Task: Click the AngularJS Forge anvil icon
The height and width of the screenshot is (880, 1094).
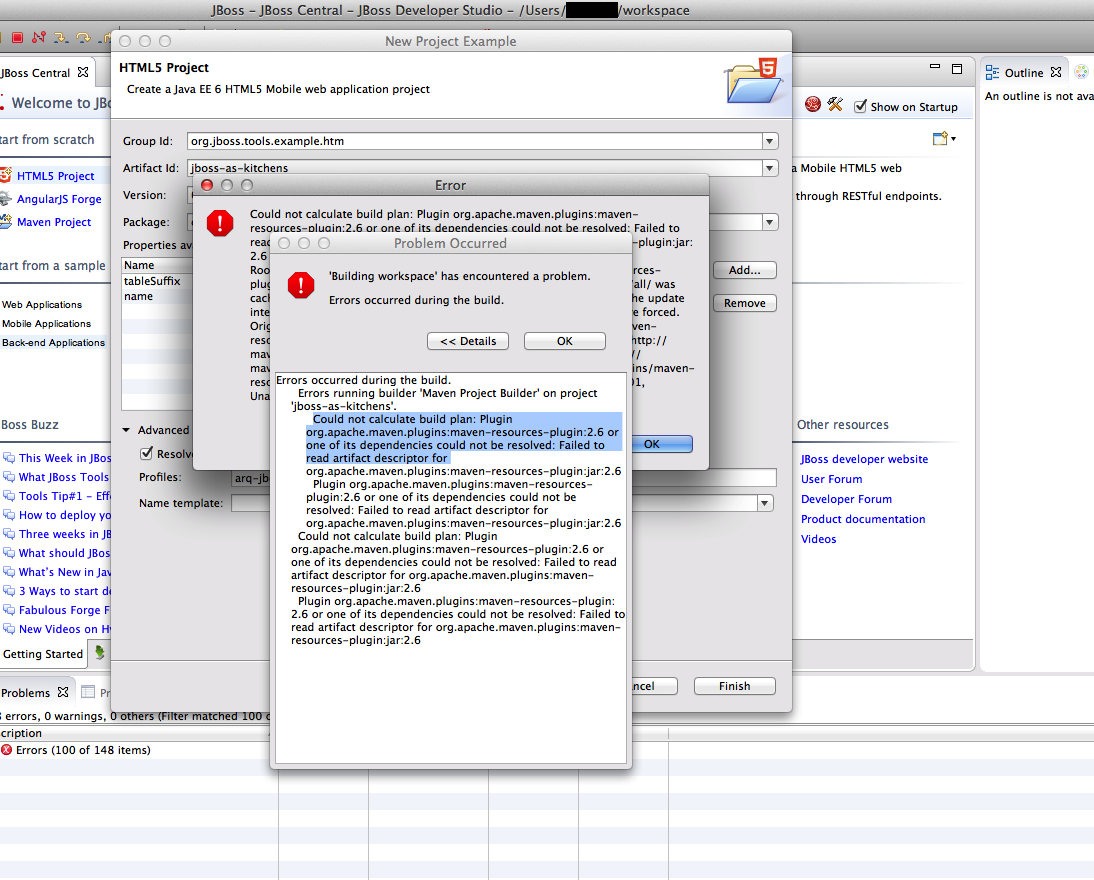Action: point(6,198)
